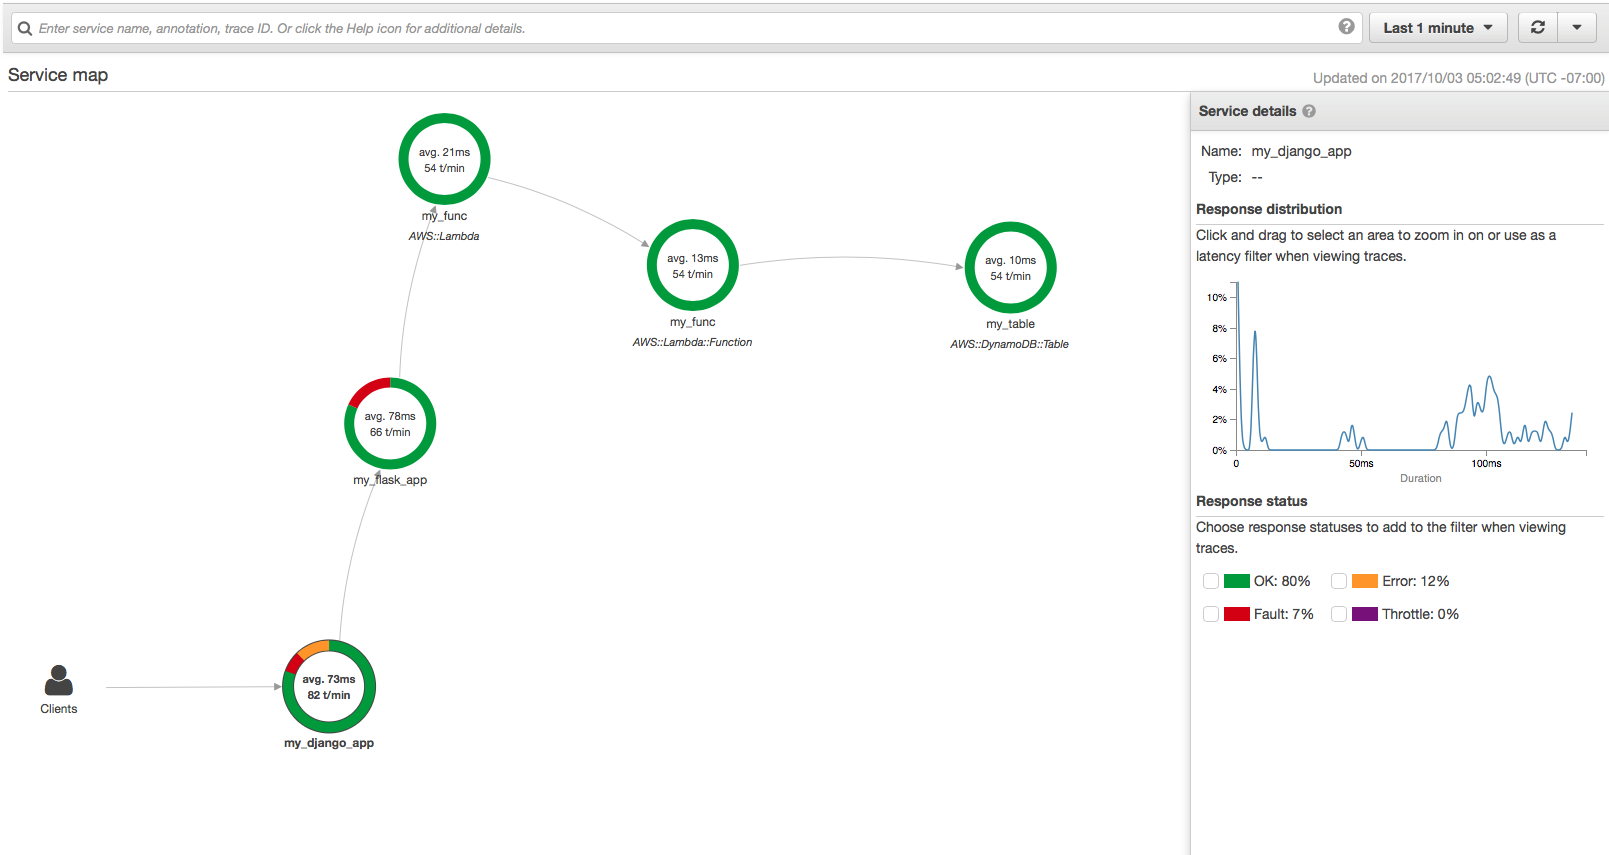Select the Clients user icon

(x=59, y=681)
